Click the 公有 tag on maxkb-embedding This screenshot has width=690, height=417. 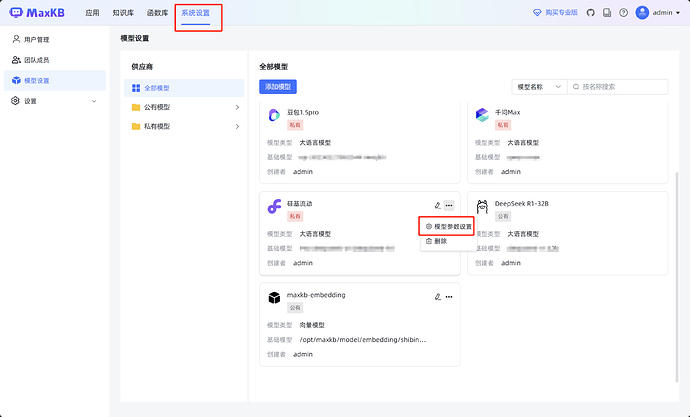point(295,308)
